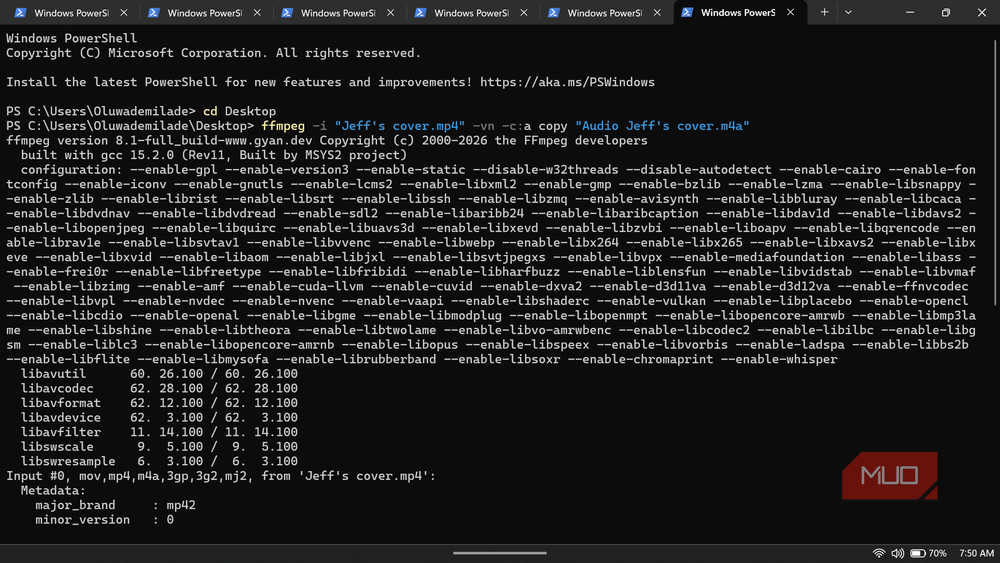1000x563 pixels.
Task: Click the 'Metadata:' line
Action: (53, 490)
